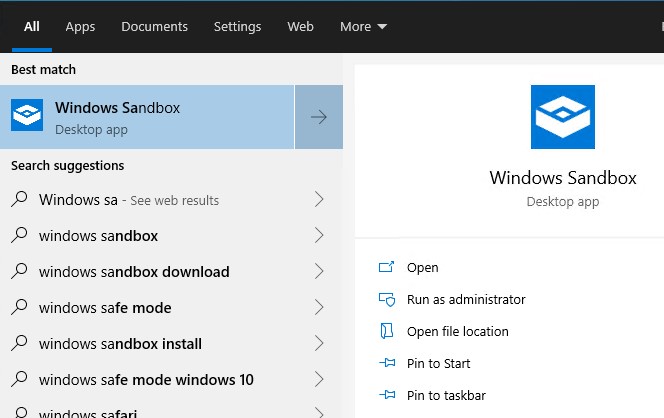Click the Open icon in the actions list
The image size is (664, 418).
coord(386,267)
